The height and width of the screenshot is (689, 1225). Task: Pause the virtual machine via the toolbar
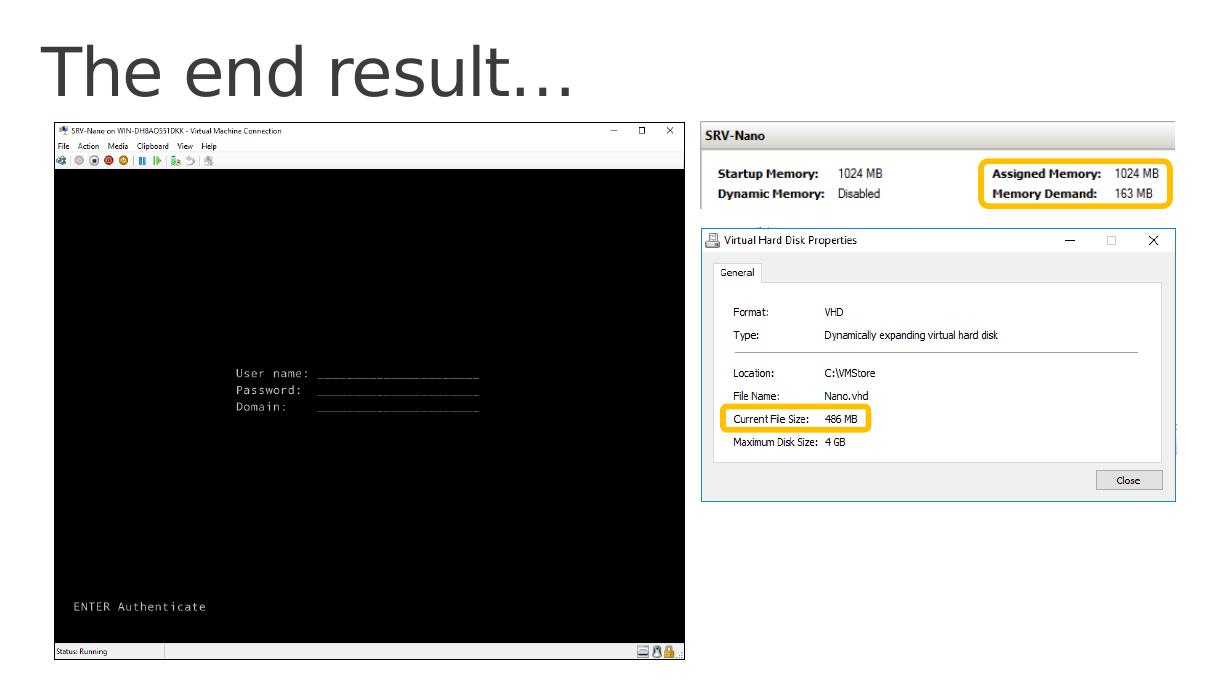(x=142, y=160)
